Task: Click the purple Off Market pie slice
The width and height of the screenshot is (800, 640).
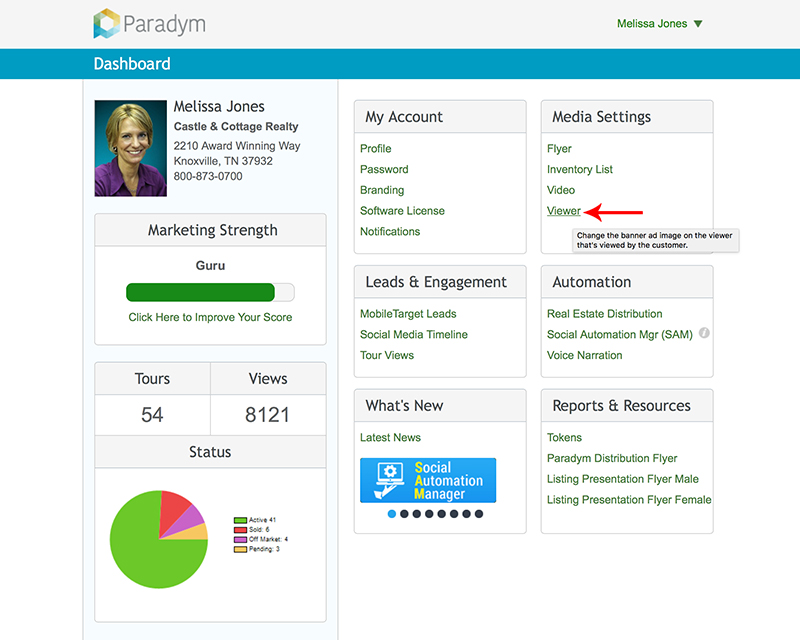Action: [190, 520]
